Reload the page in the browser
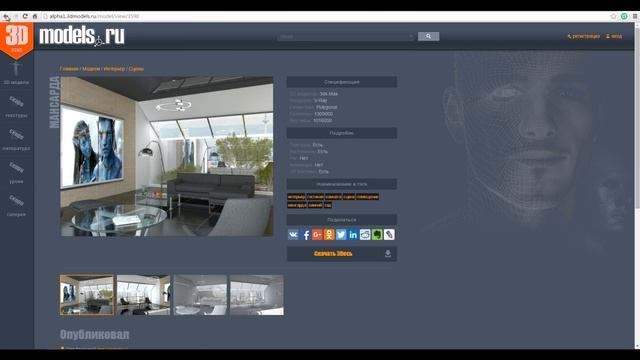Viewport: 640px width, 360px height. coord(25,16)
